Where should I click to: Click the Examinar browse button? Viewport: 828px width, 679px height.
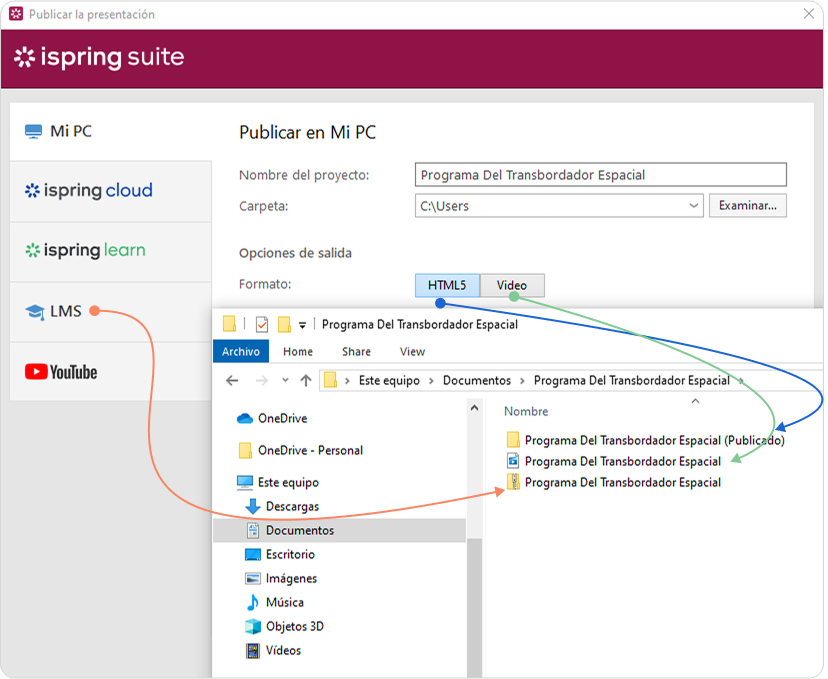tap(747, 206)
